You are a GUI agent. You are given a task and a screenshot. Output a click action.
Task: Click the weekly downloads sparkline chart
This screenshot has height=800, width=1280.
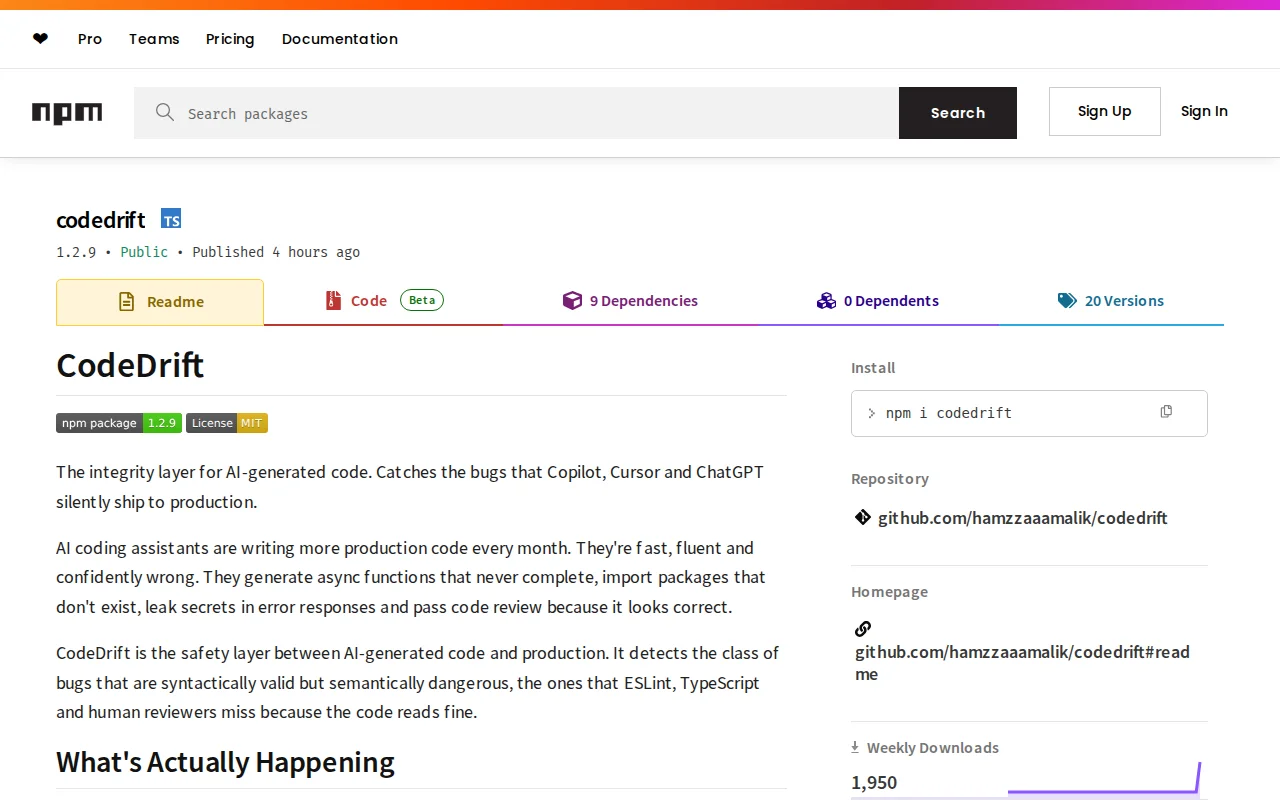[x=1104, y=779]
